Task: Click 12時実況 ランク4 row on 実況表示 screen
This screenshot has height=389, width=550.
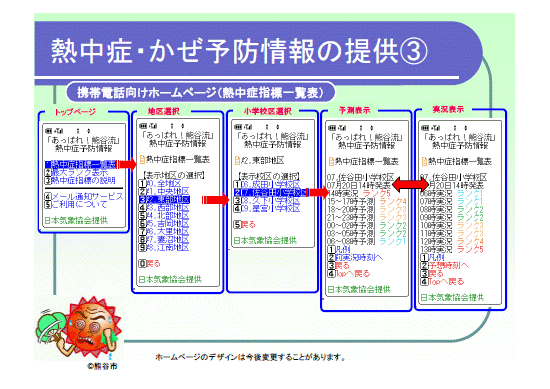Action: coord(452,242)
